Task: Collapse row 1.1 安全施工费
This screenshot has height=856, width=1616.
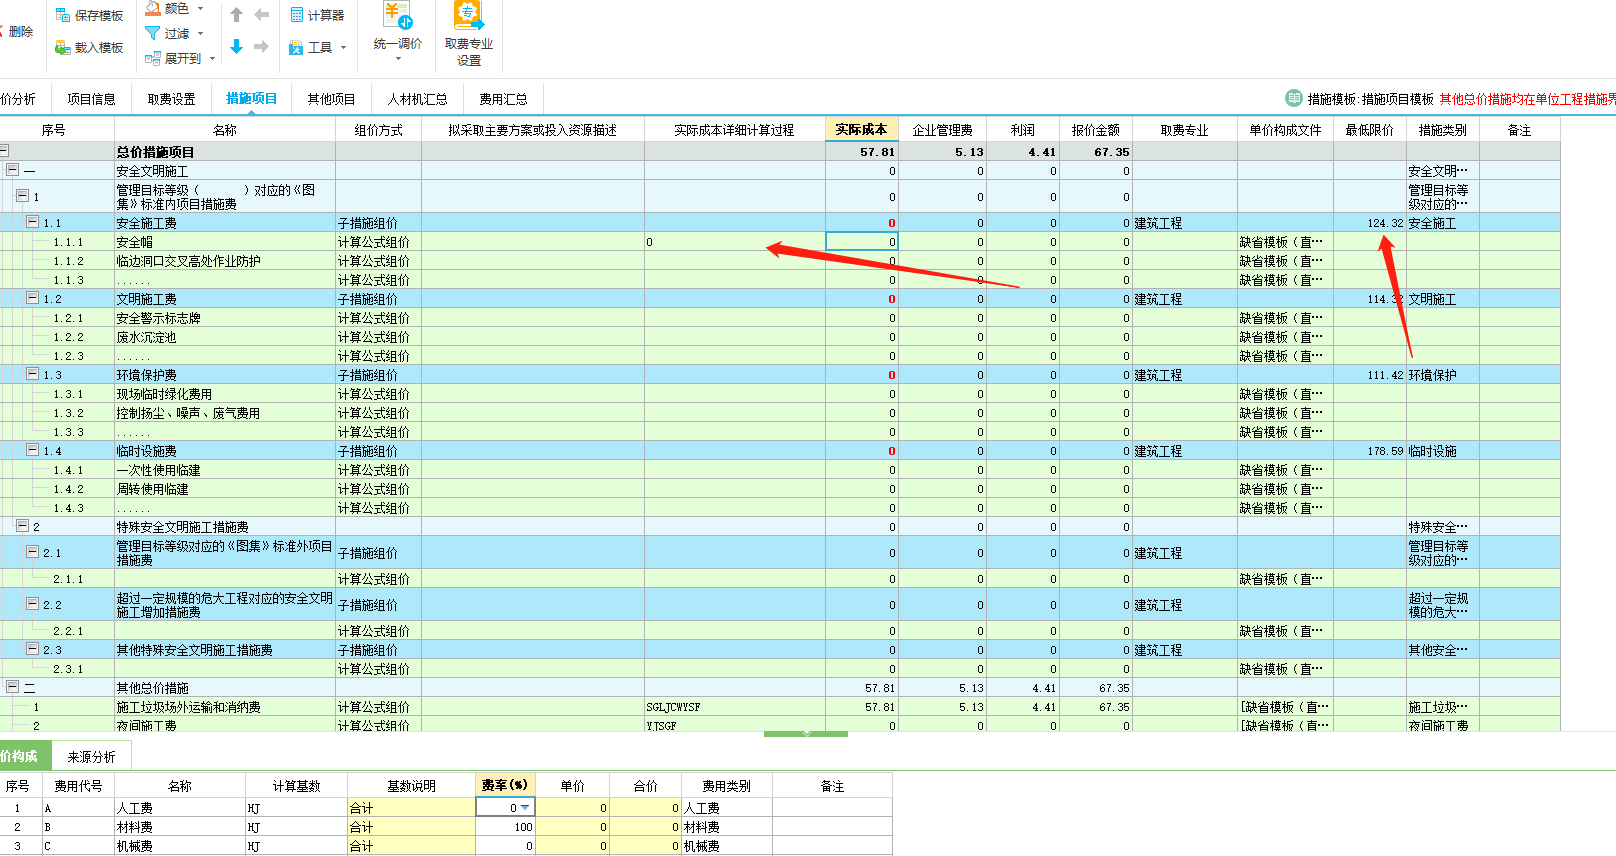Action: click(32, 222)
